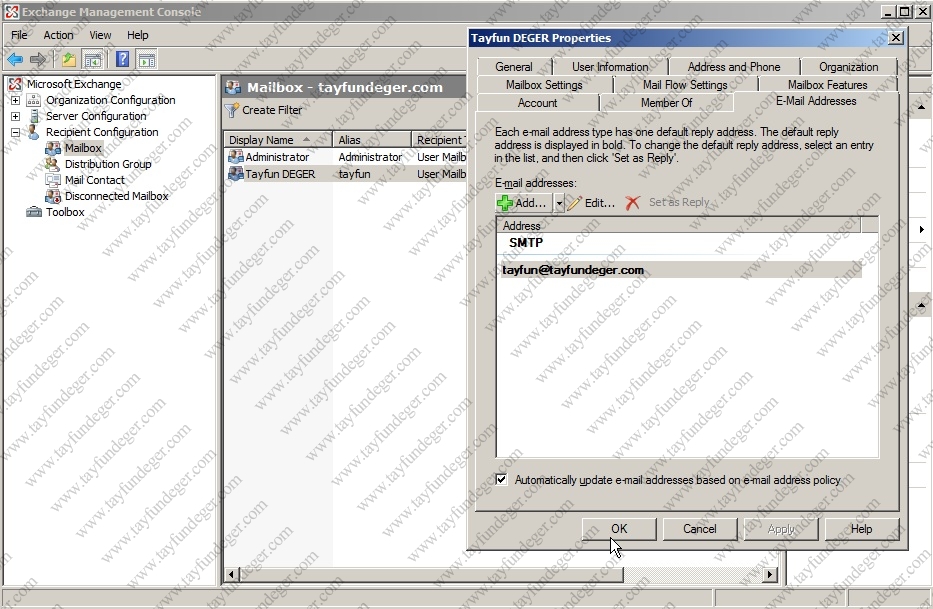Select the Administrator display name in list
The width and height of the screenshot is (933, 609).
tap(277, 157)
